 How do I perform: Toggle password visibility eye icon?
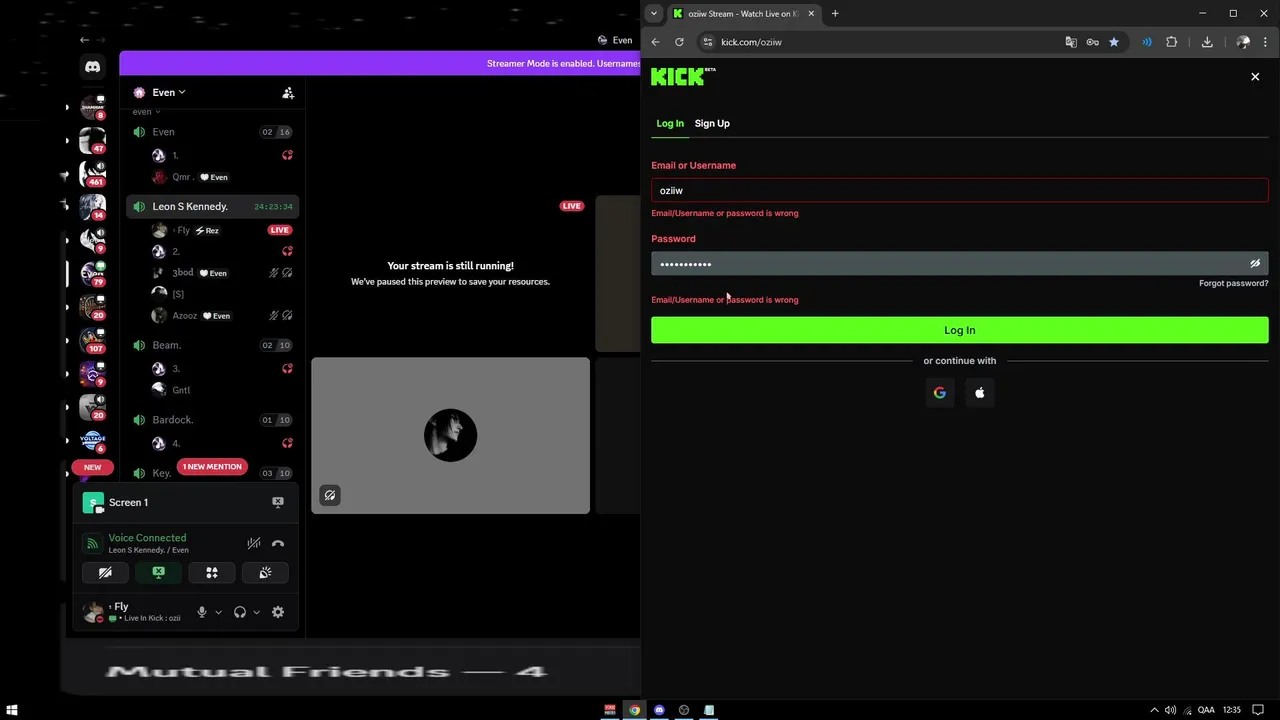[x=1255, y=264]
